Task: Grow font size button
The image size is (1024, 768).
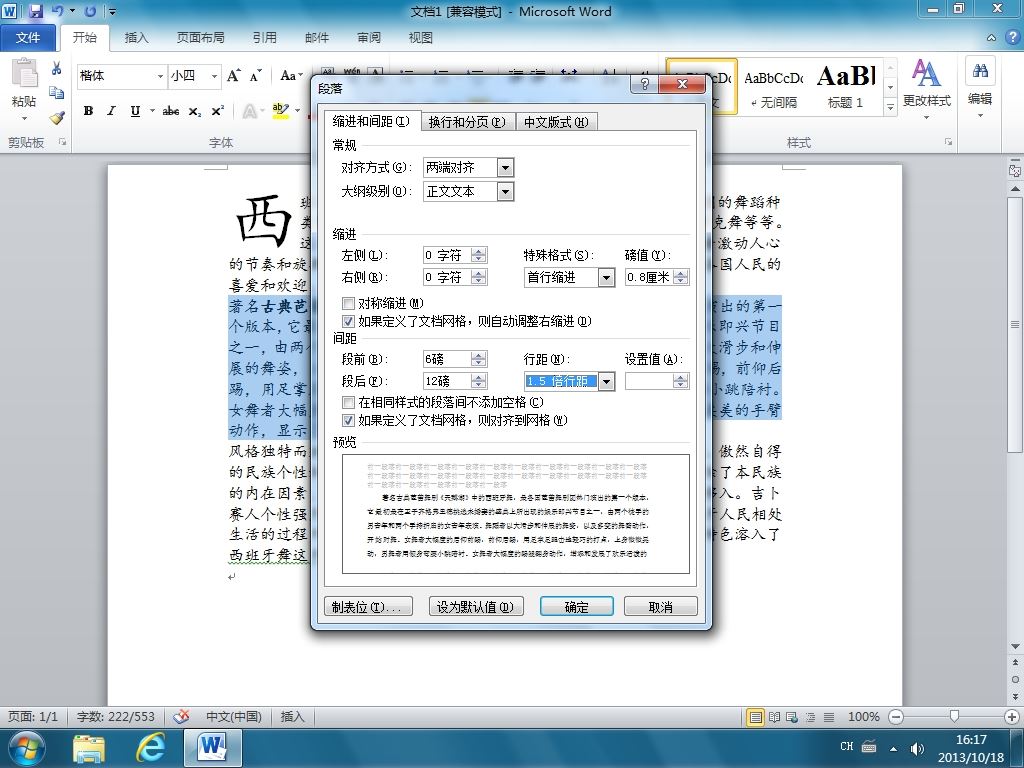Action: coord(234,76)
